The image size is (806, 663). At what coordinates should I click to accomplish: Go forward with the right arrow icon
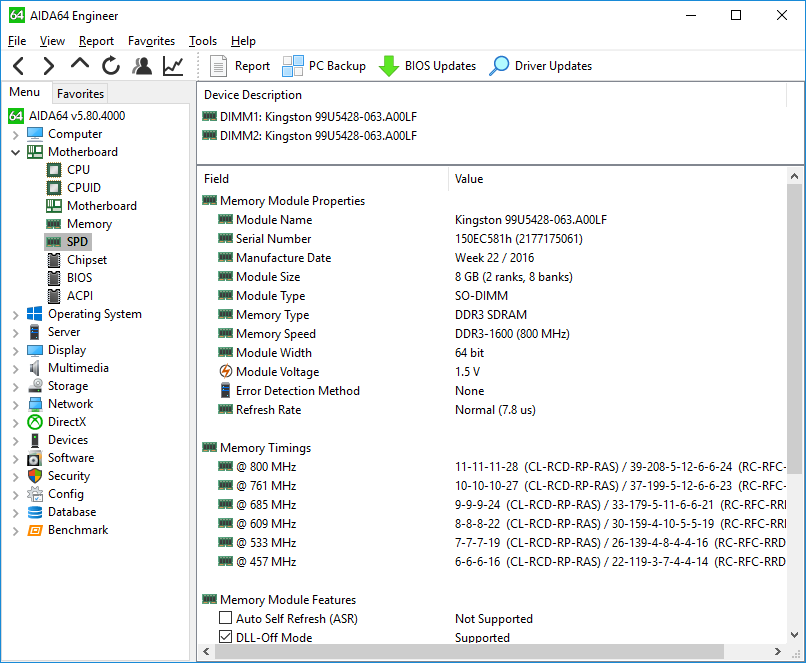[x=49, y=66]
